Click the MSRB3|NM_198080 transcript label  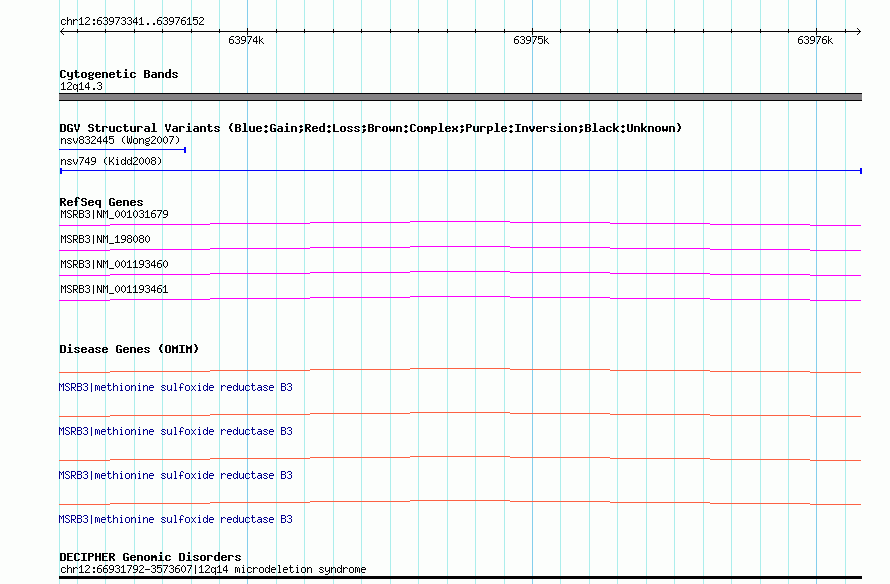105,239
